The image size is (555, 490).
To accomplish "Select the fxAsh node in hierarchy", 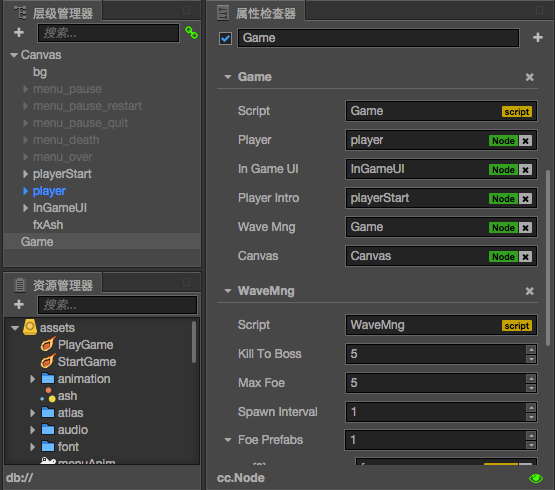I will [48, 225].
